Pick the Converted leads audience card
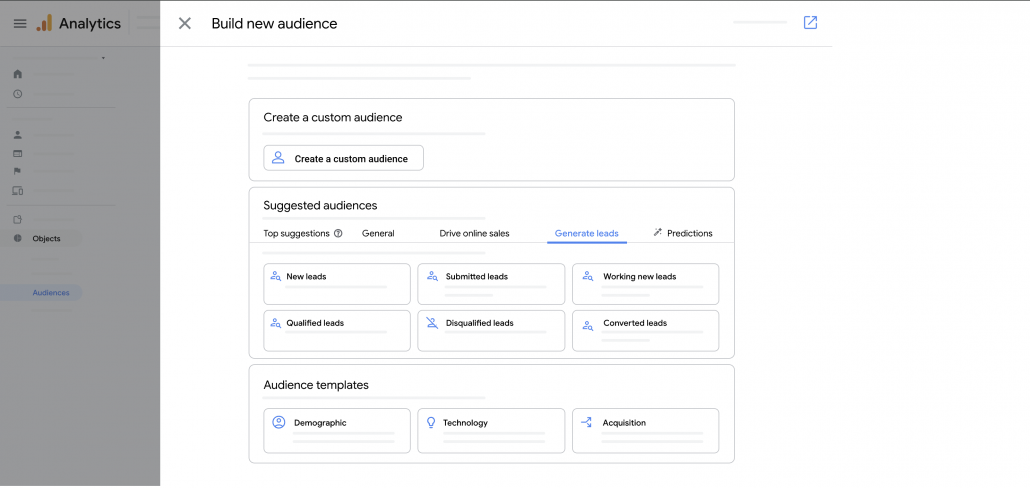Image resolution: width=1030 pixels, height=488 pixels. (645, 331)
